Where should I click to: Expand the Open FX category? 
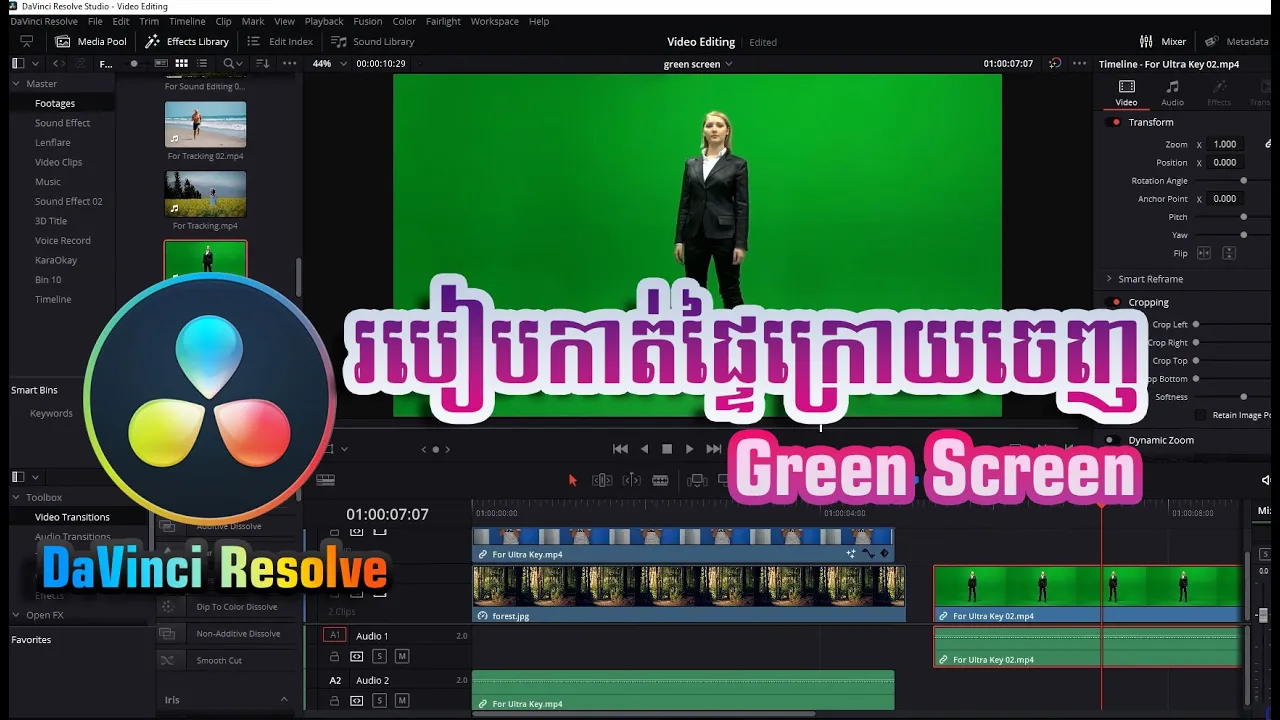(x=16, y=615)
